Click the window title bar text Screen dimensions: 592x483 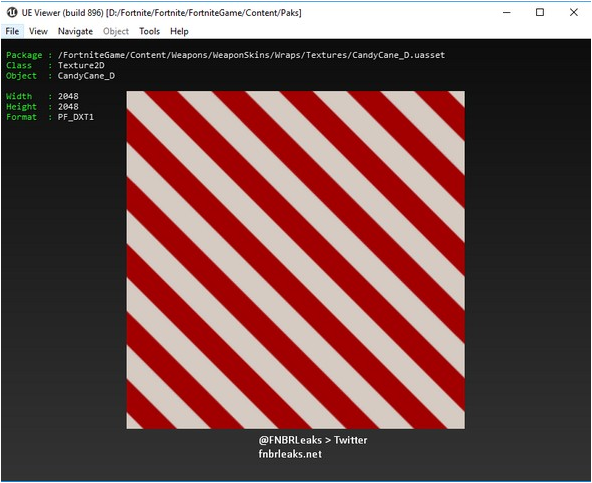(161, 12)
